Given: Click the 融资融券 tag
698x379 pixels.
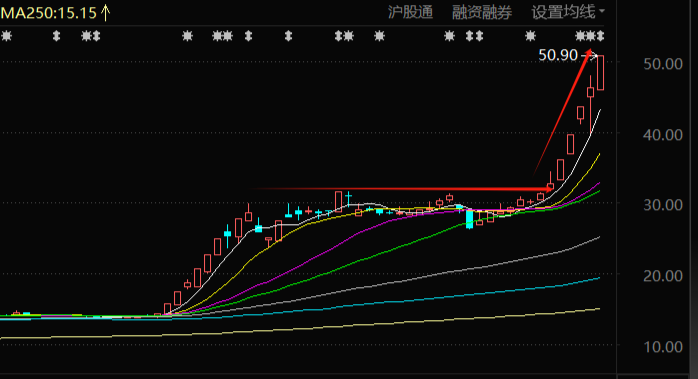Looking at the screenshot, I should pyautogui.click(x=482, y=12).
